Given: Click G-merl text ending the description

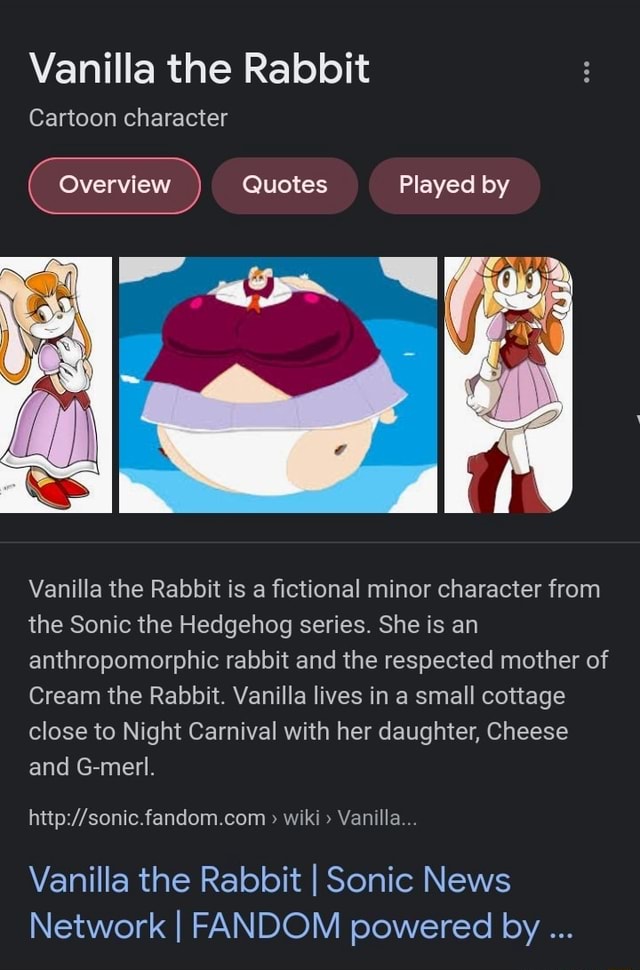Looking at the screenshot, I should (x=115, y=767).
